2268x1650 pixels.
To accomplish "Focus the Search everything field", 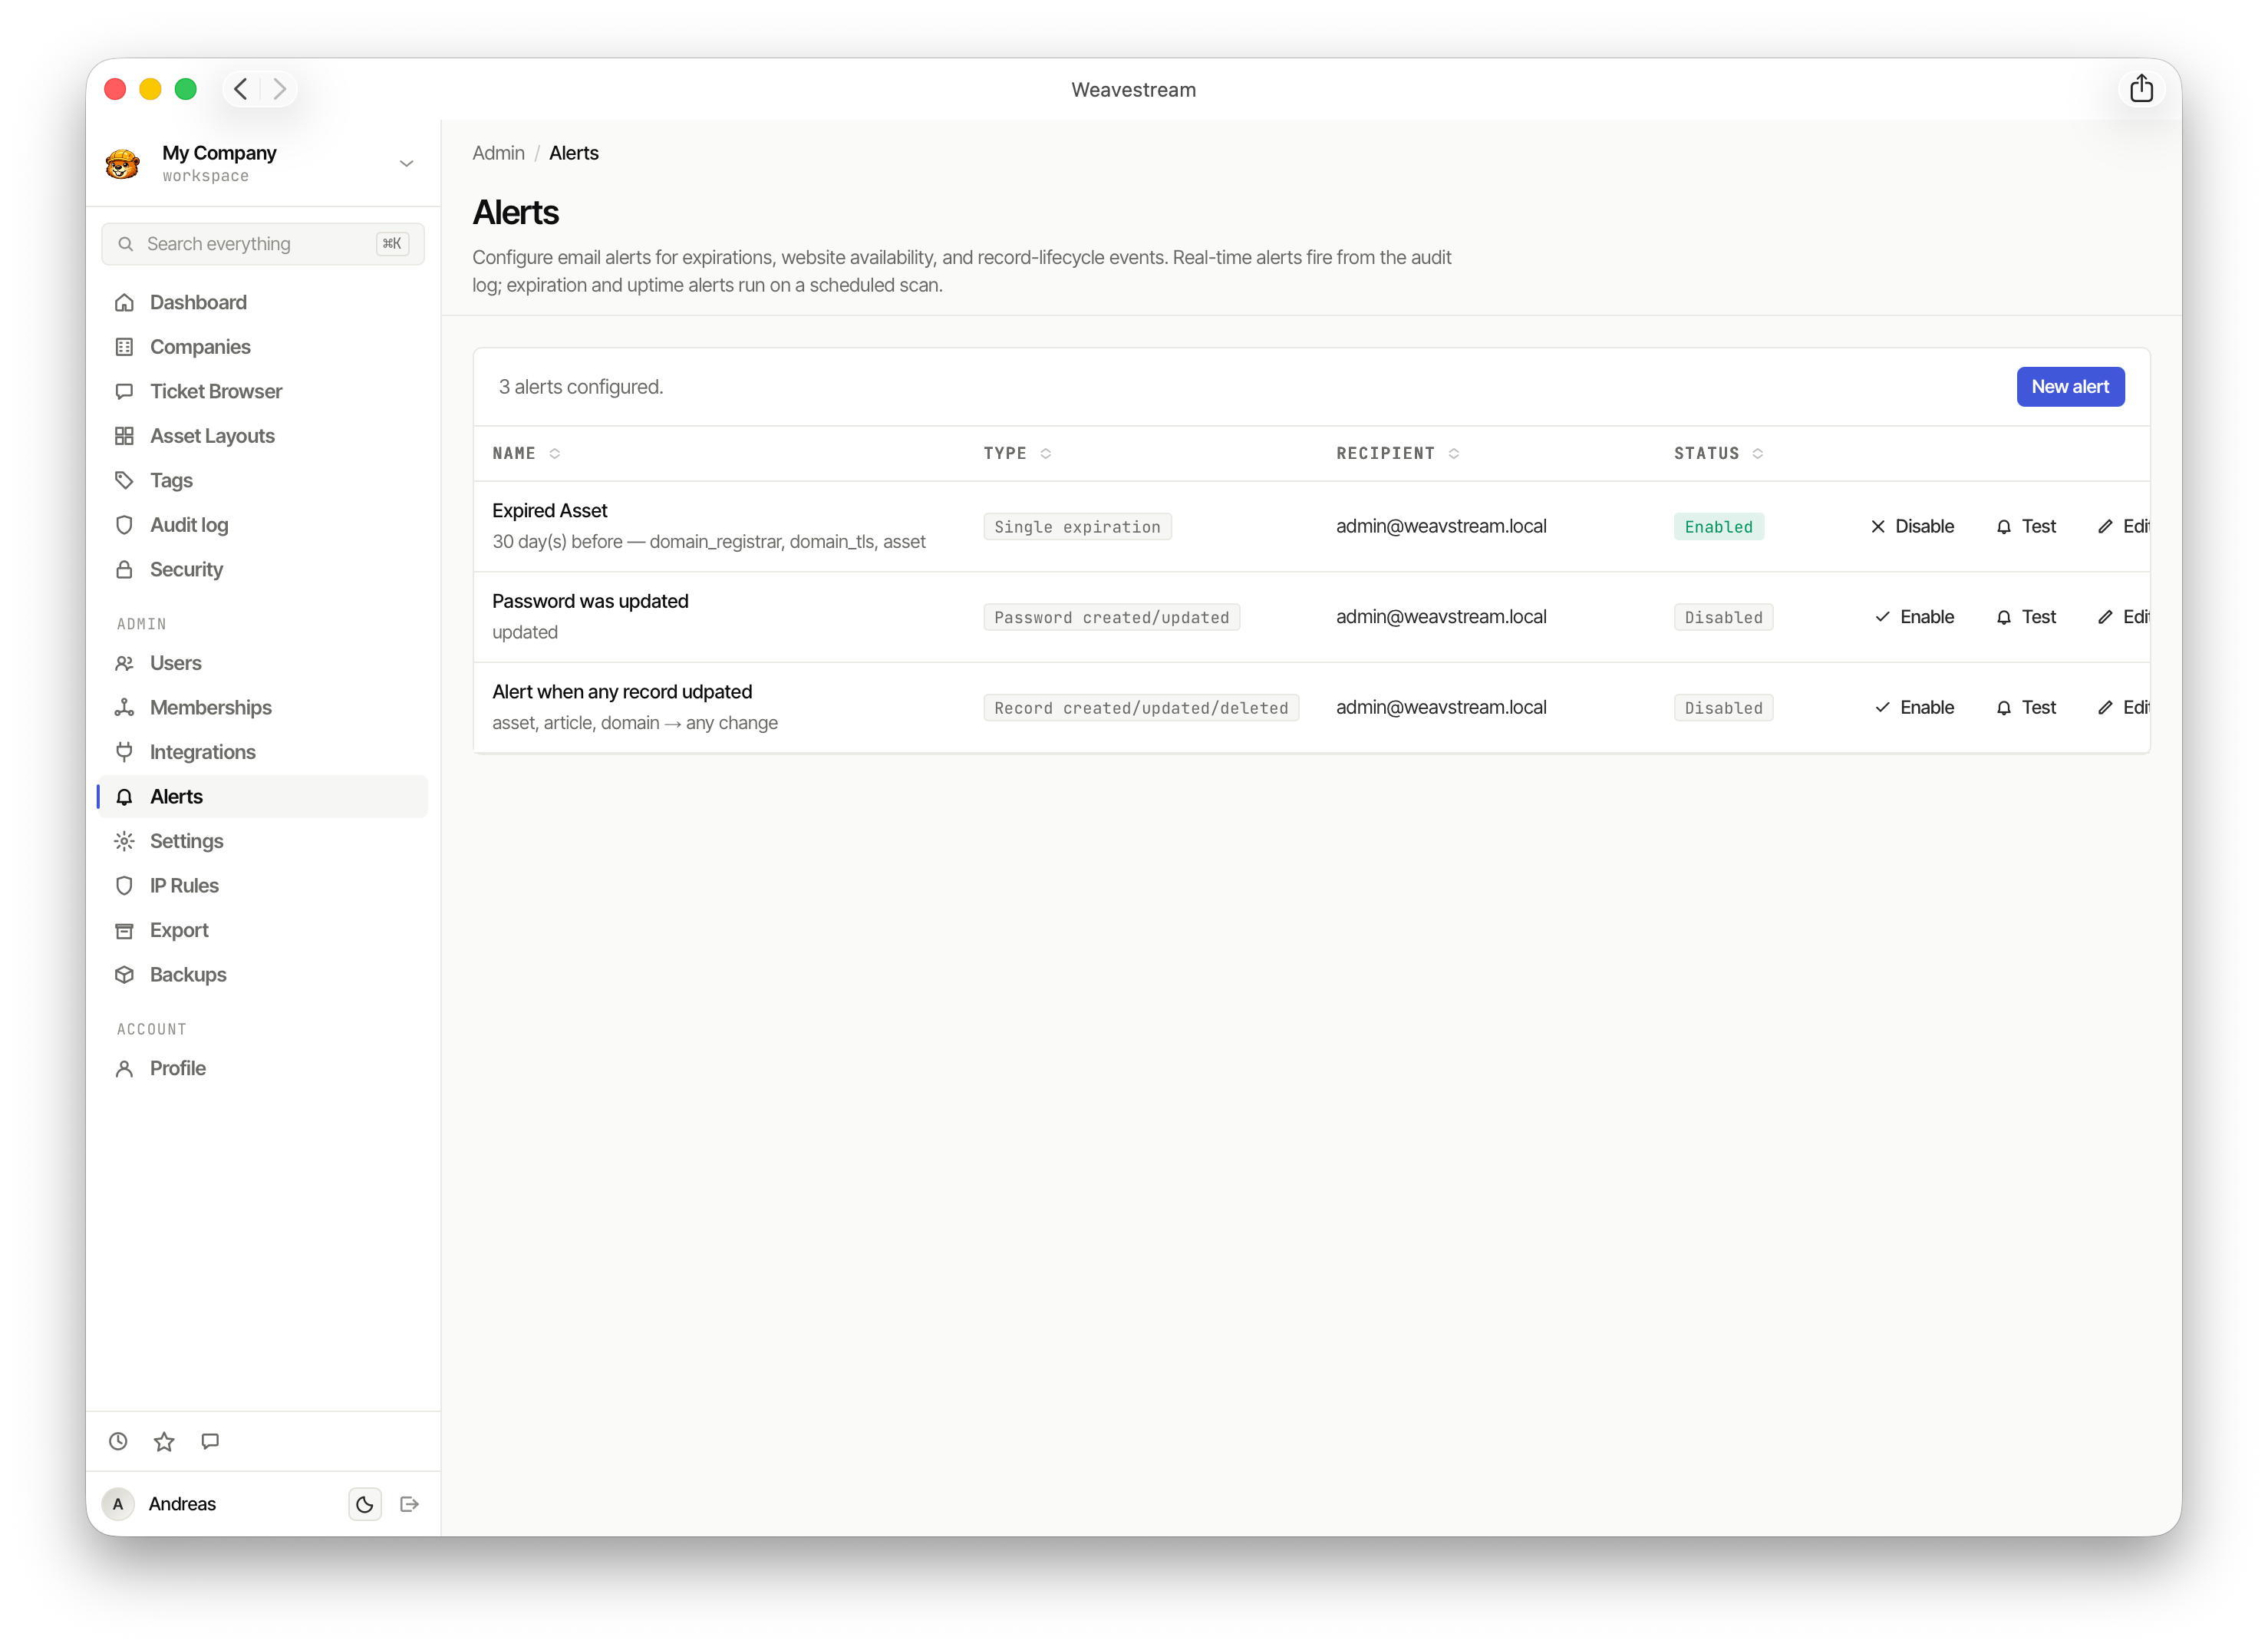I will (x=262, y=244).
